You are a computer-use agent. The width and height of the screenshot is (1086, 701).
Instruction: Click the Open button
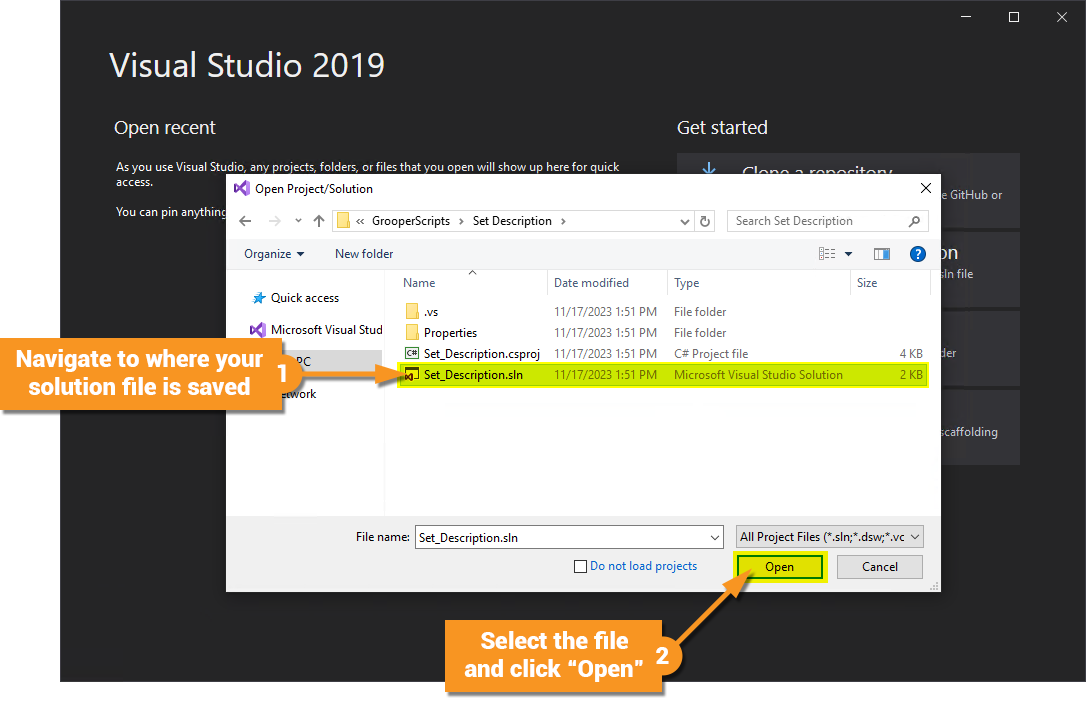pos(780,567)
